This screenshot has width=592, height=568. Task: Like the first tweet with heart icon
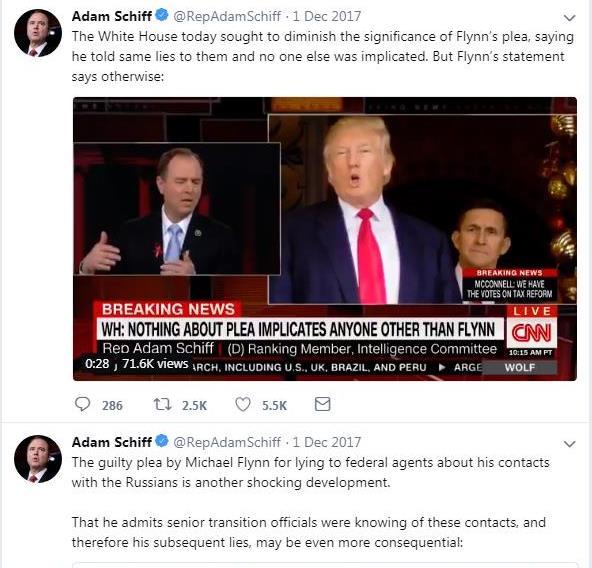[243, 404]
